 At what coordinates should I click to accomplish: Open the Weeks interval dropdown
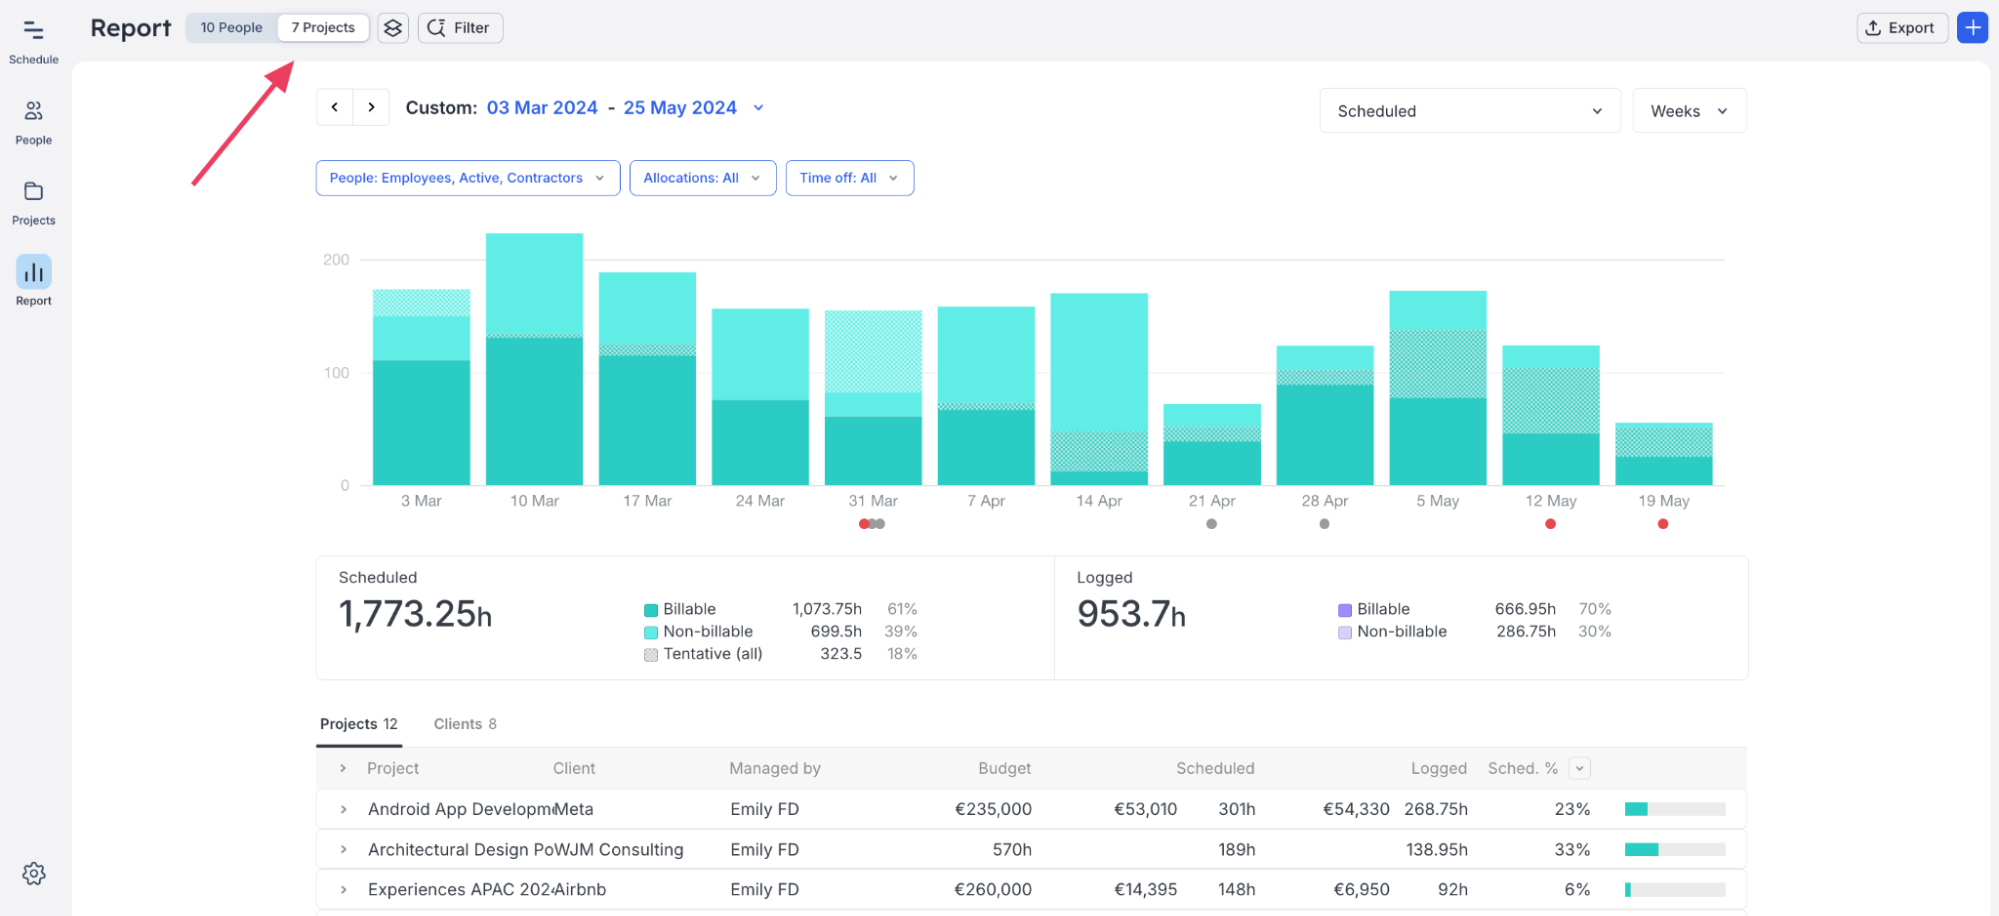pos(1688,111)
